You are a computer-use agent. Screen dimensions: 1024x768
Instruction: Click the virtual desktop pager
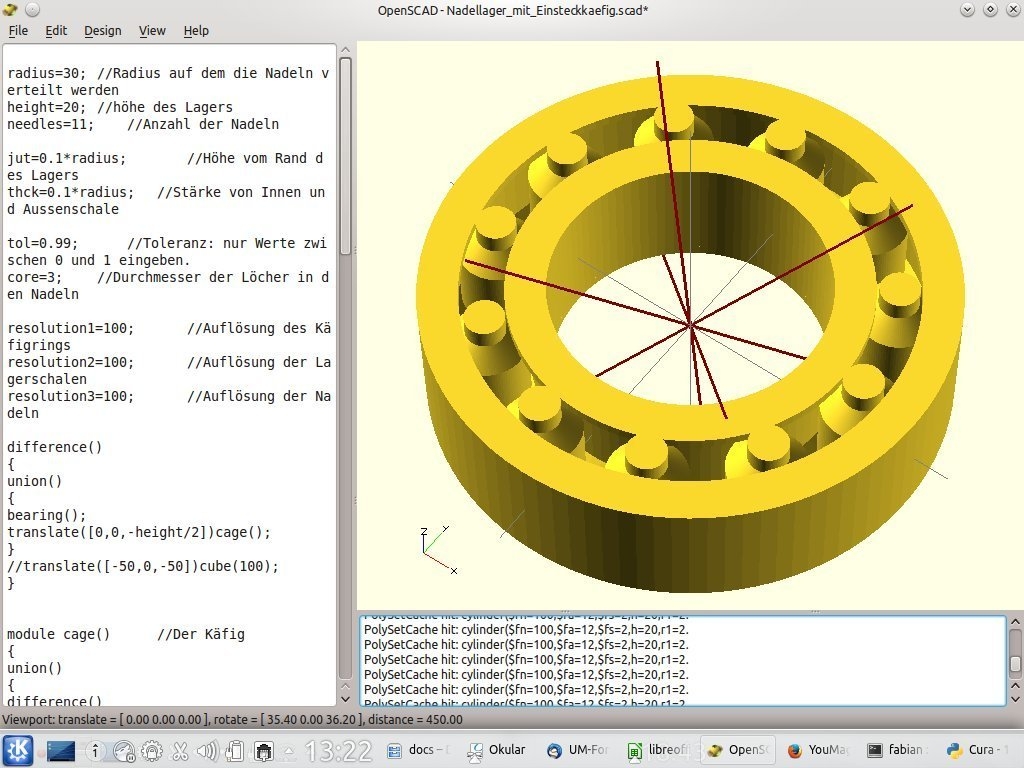coord(61,750)
